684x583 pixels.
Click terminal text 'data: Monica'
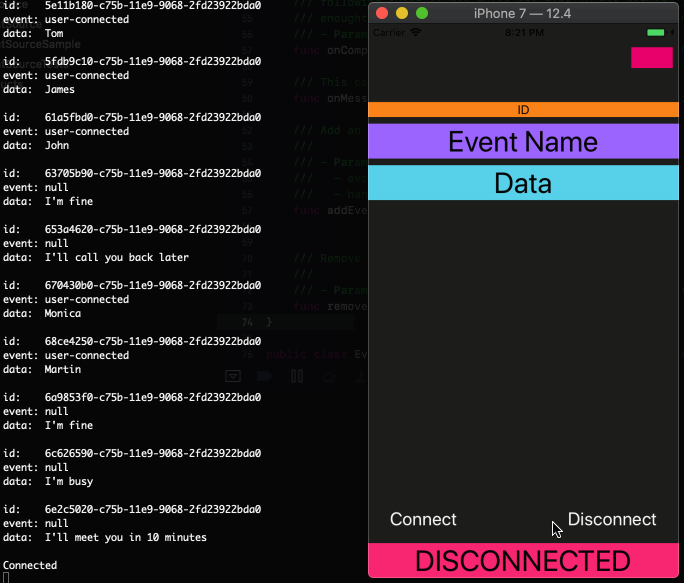coord(42,313)
